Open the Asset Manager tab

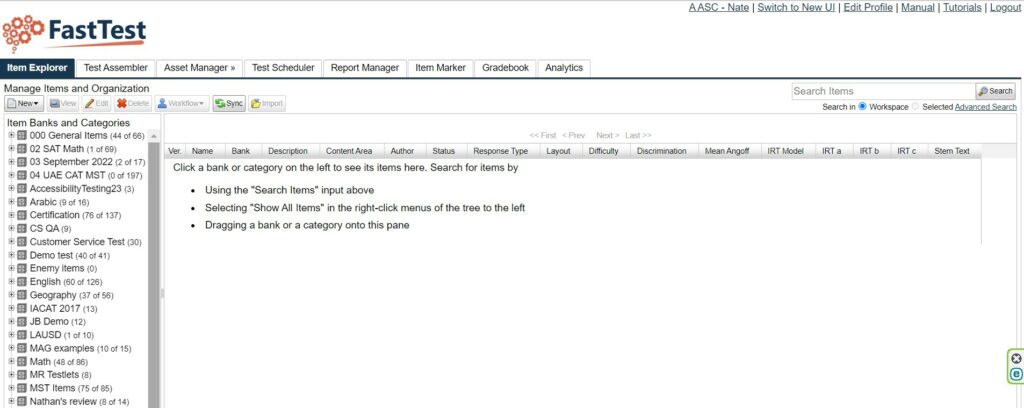point(199,68)
